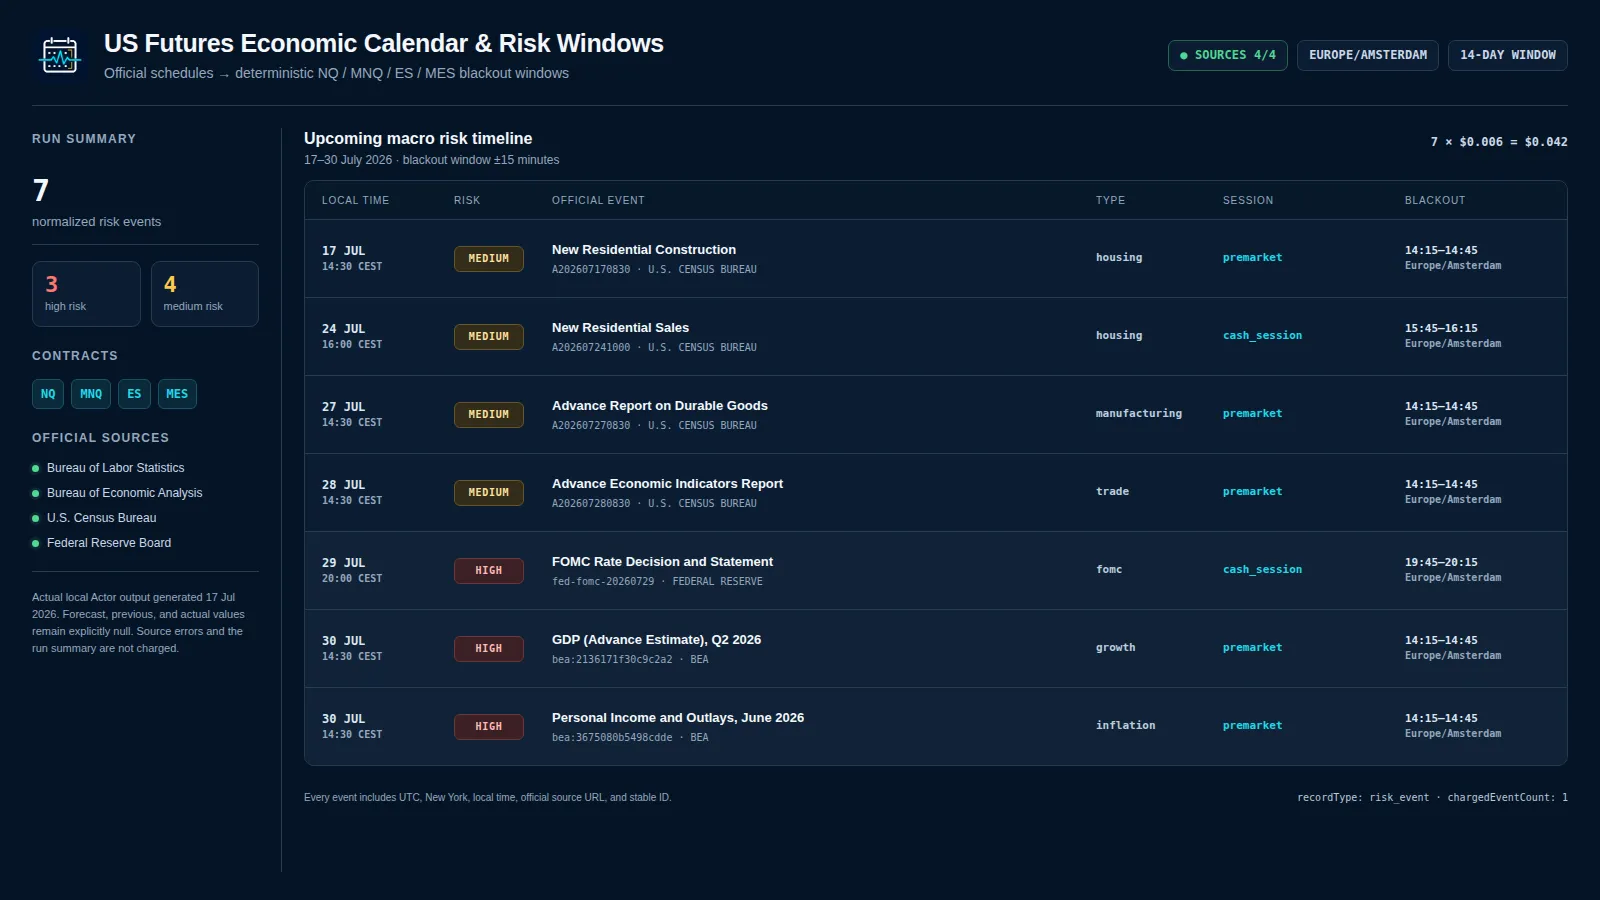Click the 7 × $0.006 = $0.042 cost text
1600x900 pixels.
click(x=1499, y=142)
